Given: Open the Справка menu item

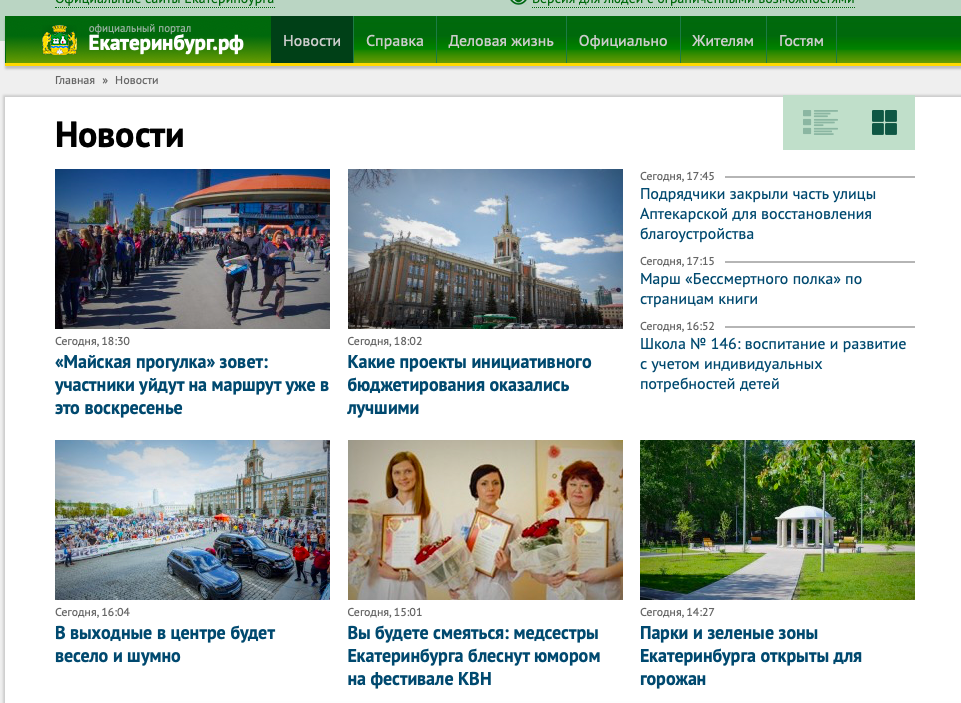Looking at the screenshot, I should (394, 41).
